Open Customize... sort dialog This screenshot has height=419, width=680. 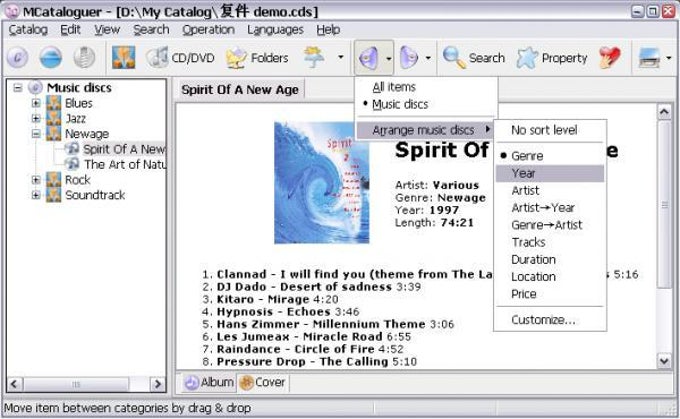point(549,320)
